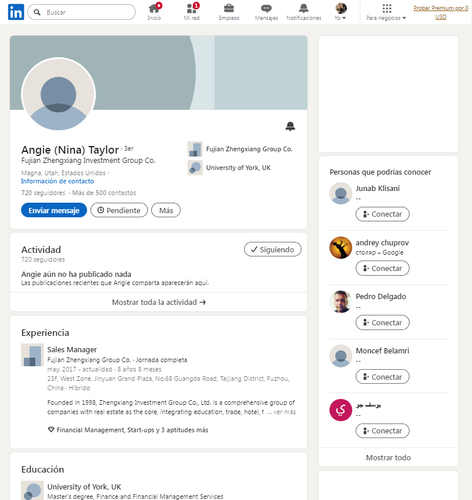This screenshot has height=500, width=472.
Task: Connect with Moncef Belamri
Action: click(x=382, y=377)
